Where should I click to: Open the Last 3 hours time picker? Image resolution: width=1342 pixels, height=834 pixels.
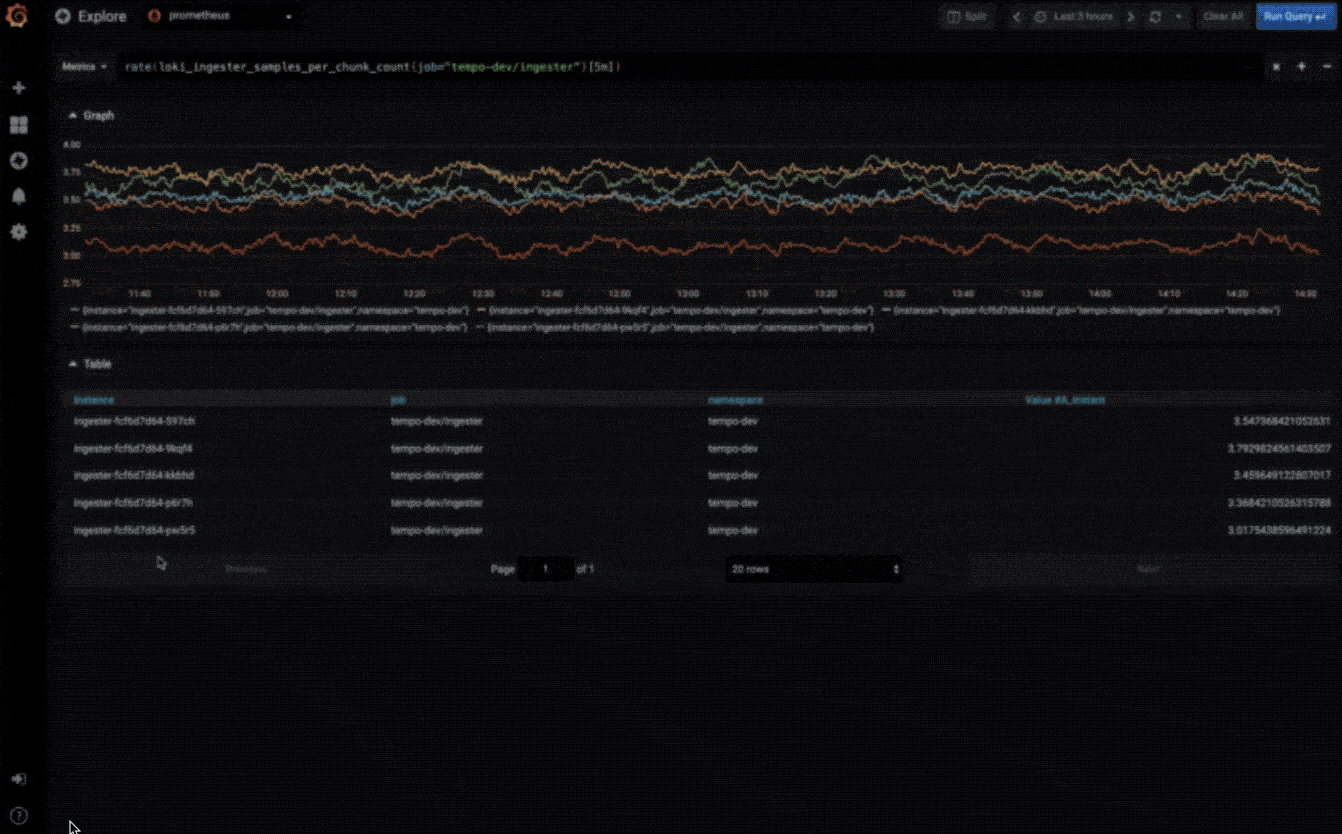tap(1074, 17)
